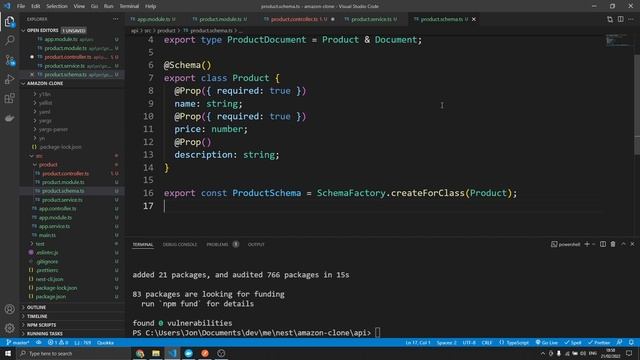Kill terminal with the trash icon
This screenshot has height=360, width=640.
[x=613, y=244]
